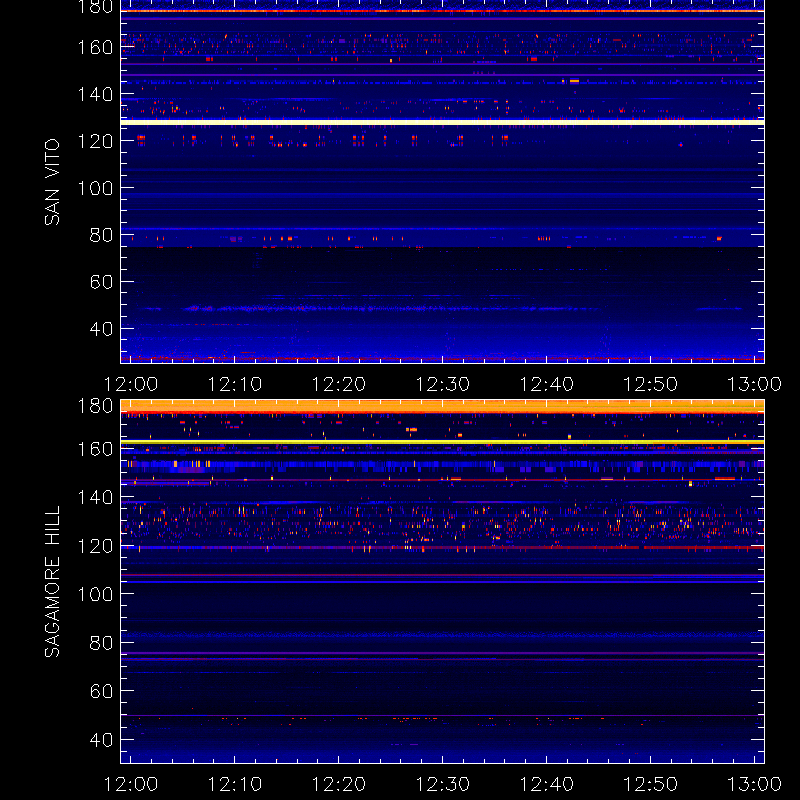Pick the 140 tick label on Sagamore Hill plot

95,497
